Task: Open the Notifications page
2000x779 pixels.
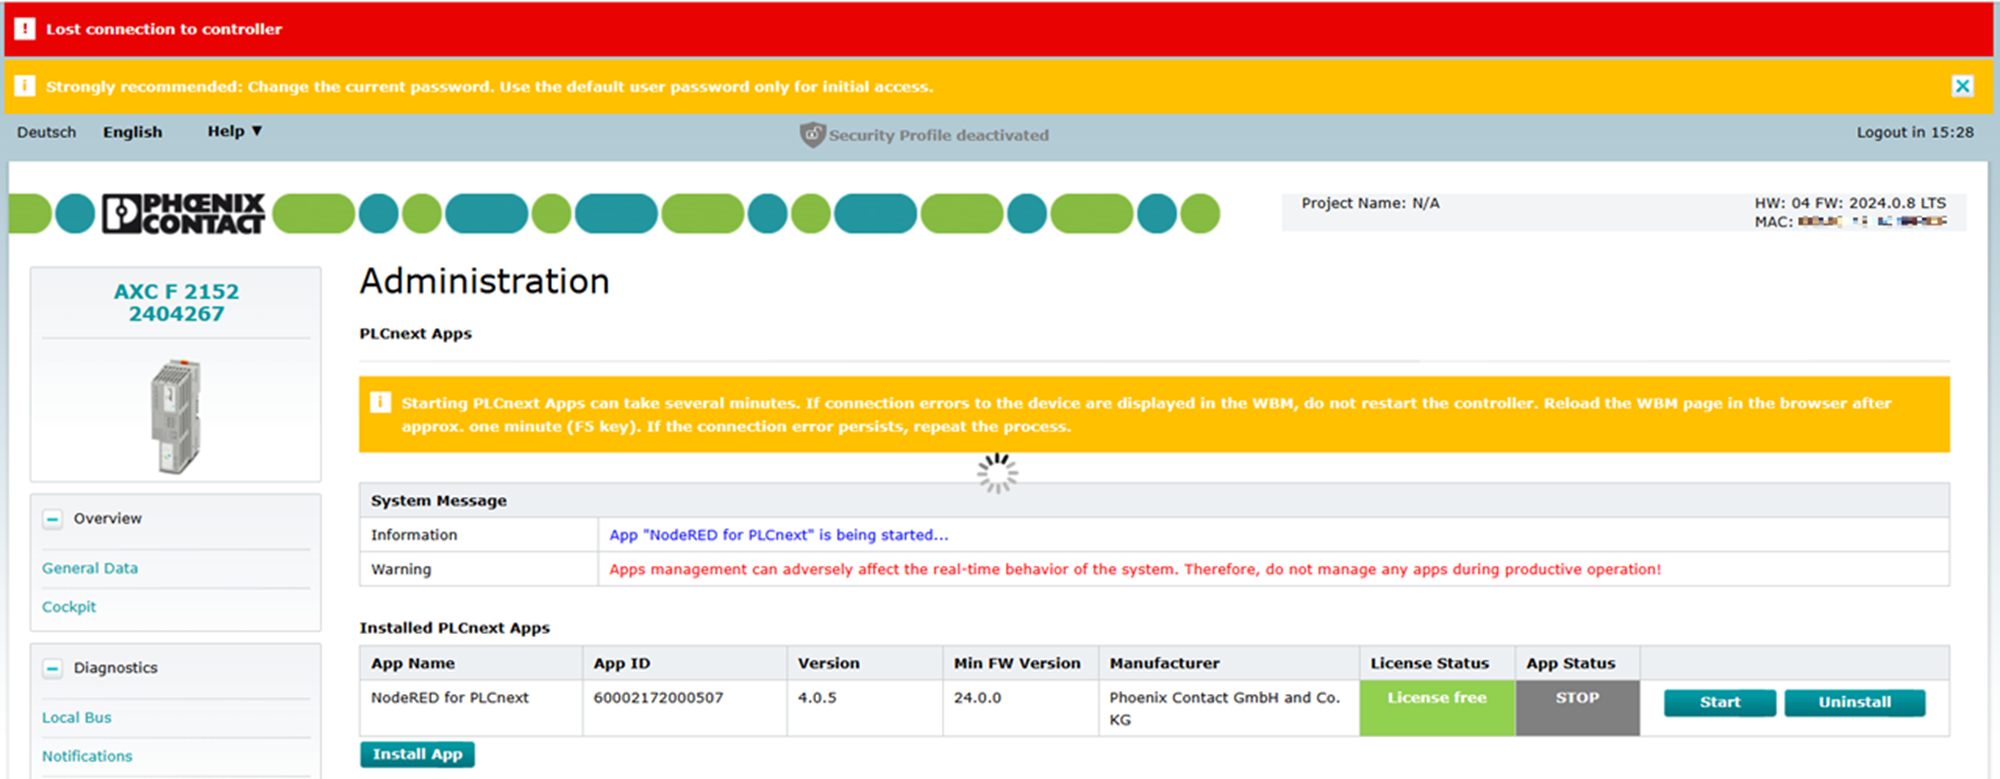Action: click(x=87, y=756)
